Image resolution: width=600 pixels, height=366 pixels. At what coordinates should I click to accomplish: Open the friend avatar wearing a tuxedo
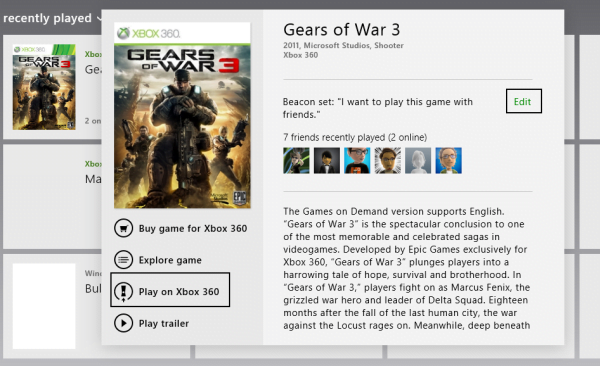tap(327, 161)
